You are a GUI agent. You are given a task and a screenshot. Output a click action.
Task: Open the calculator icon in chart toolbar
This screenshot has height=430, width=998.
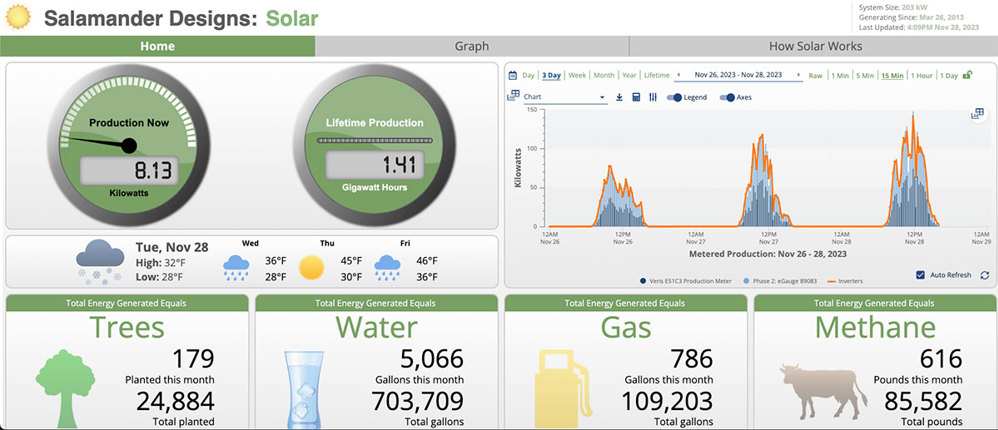coord(636,97)
